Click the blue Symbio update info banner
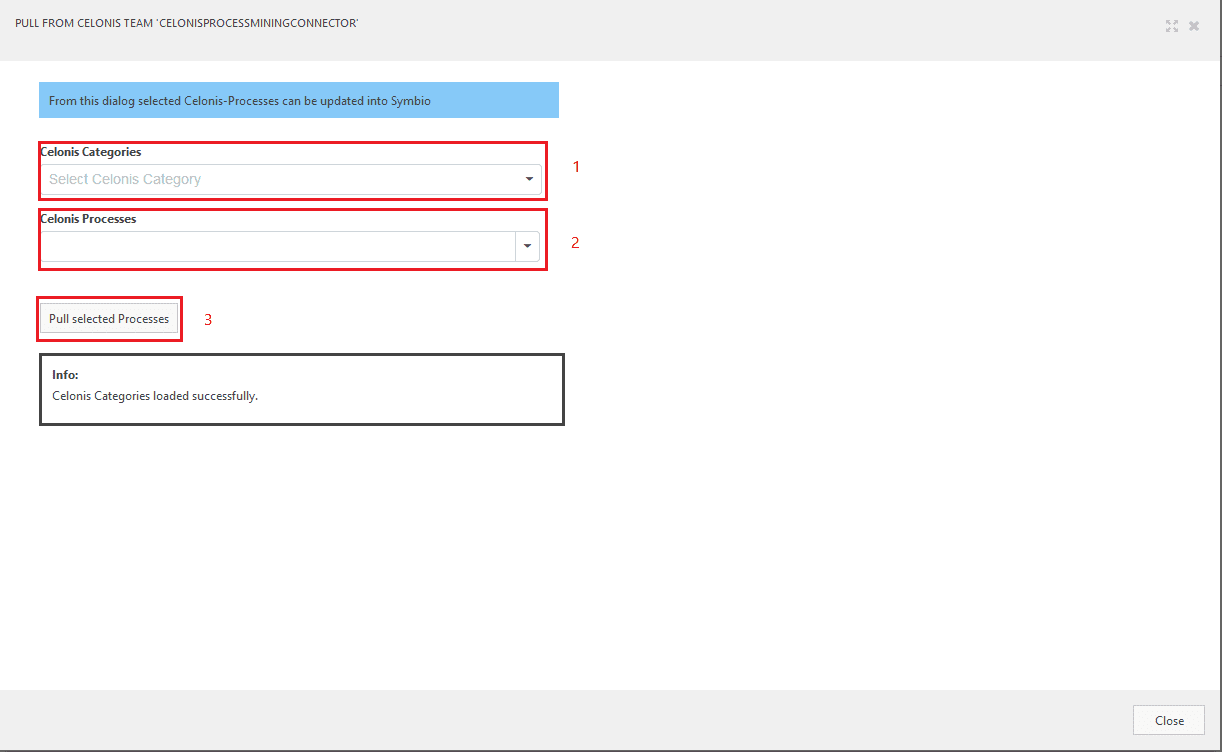Viewport: 1222px width, 752px height. click(x=298, y=100)
